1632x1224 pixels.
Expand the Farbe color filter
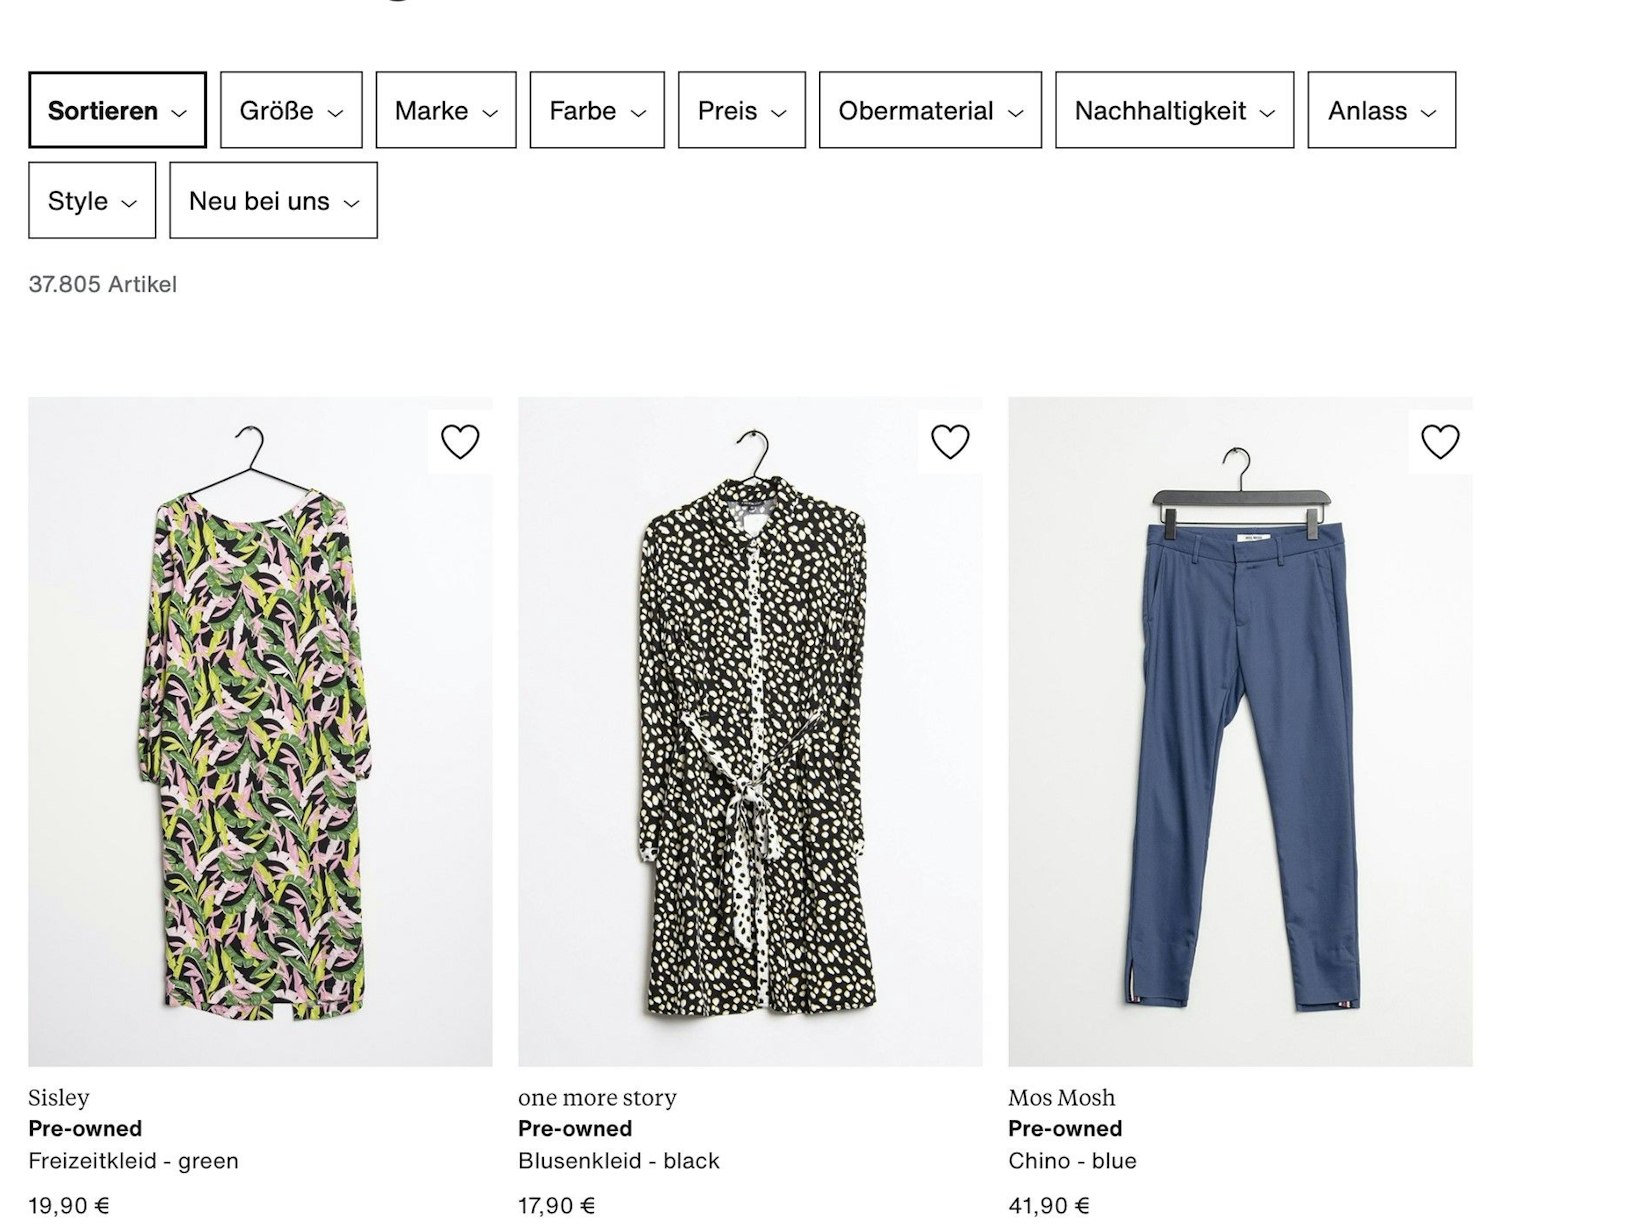597,110
